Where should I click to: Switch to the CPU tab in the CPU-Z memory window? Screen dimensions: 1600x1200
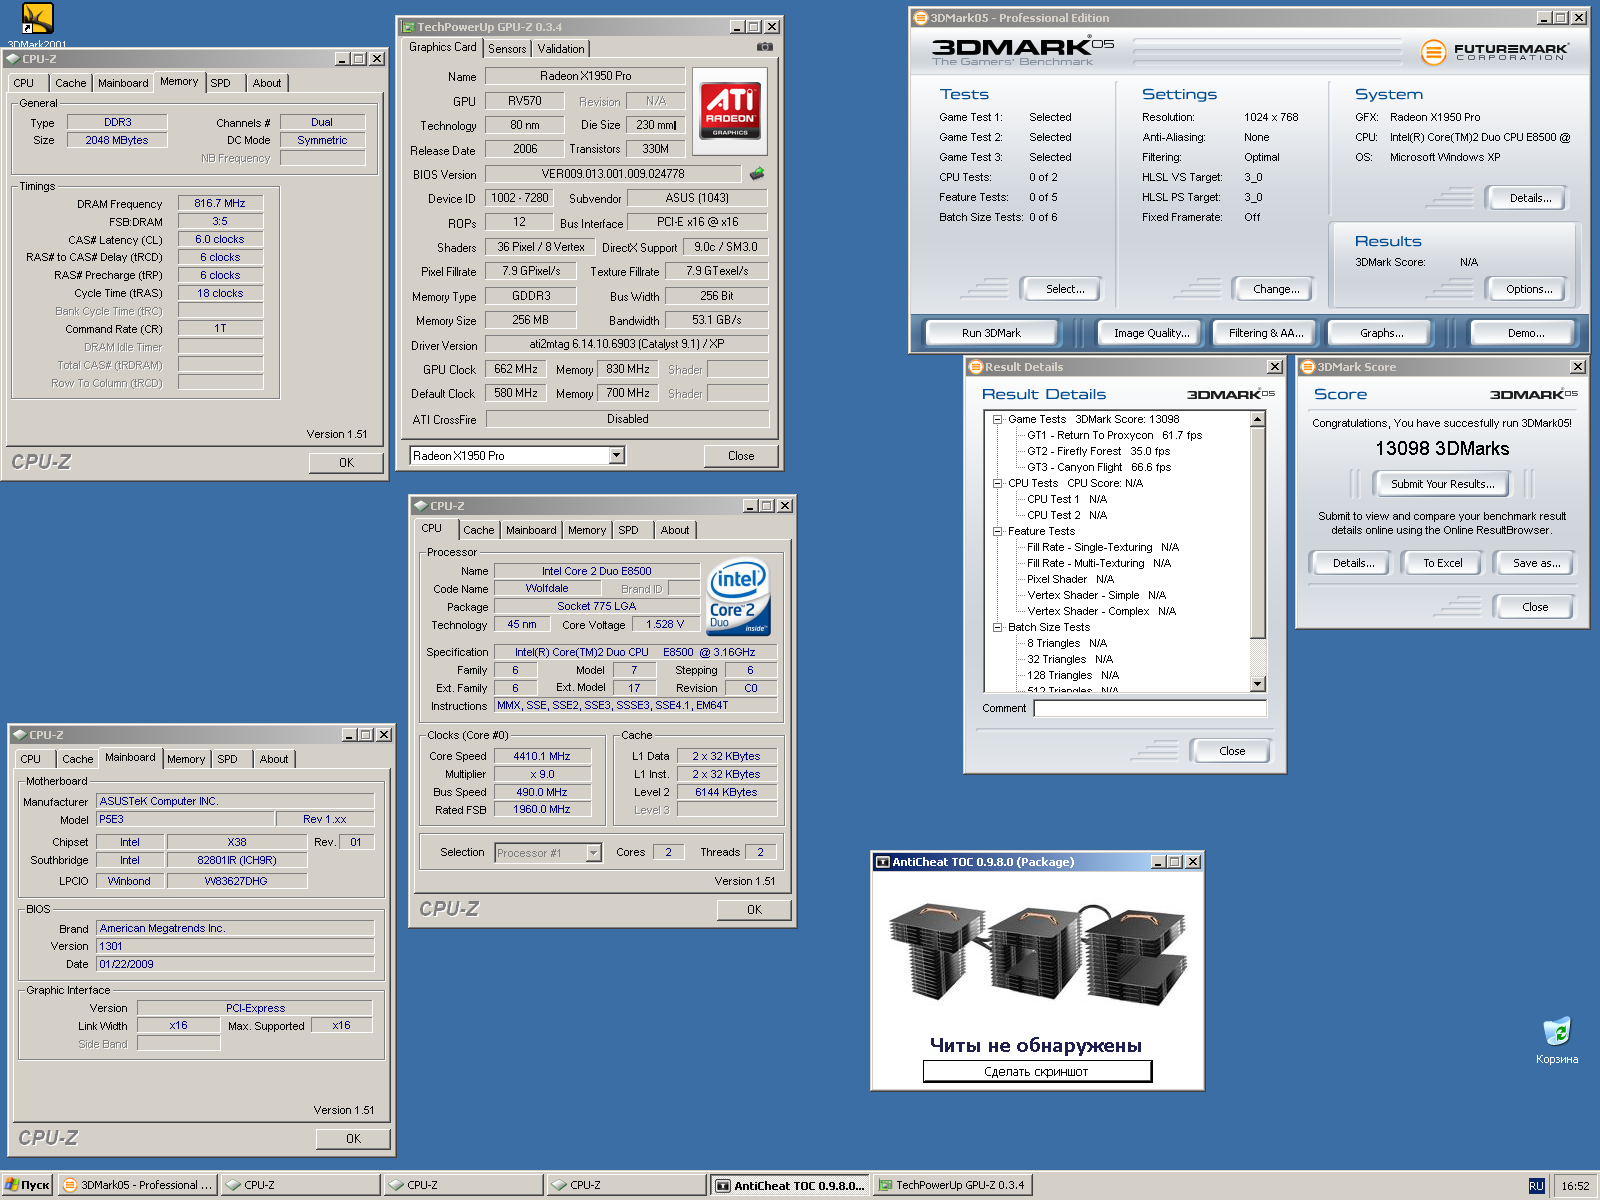pyautogui.click(x=24, y=84)
